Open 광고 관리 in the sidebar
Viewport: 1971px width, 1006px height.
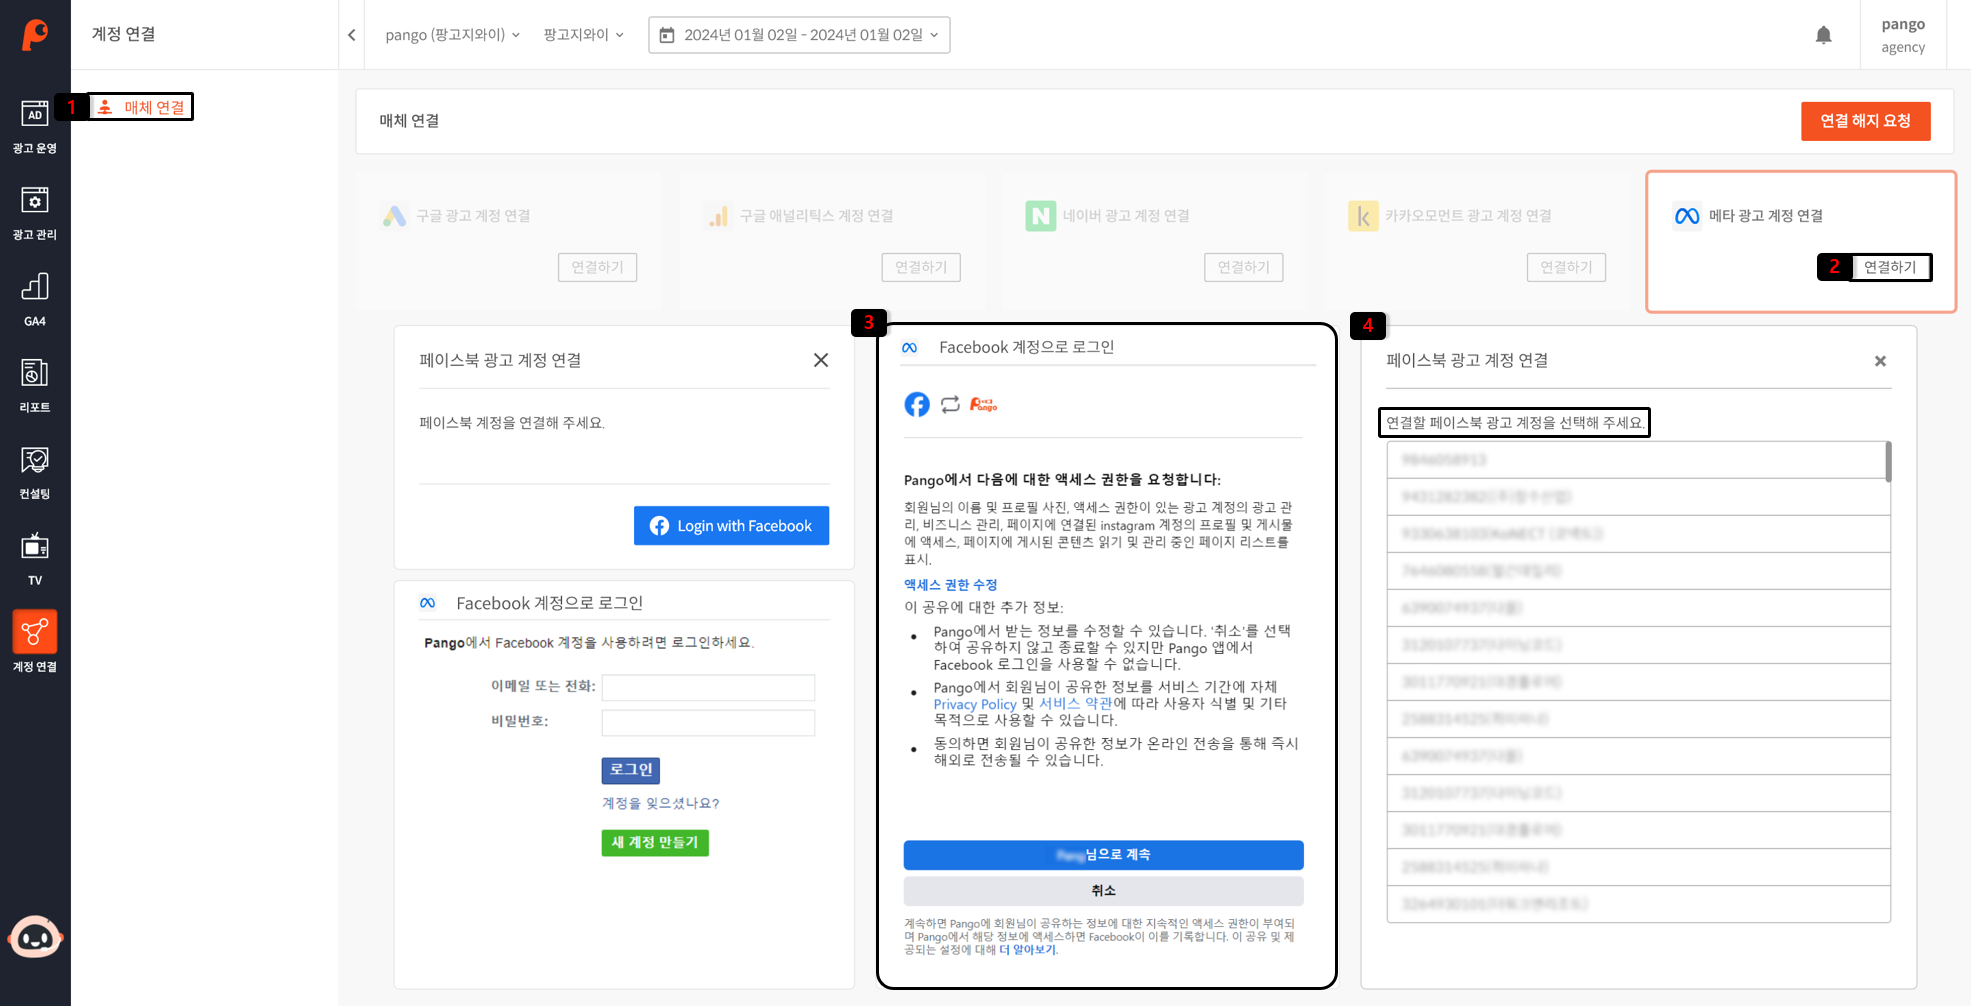click(x=35, y=213)
